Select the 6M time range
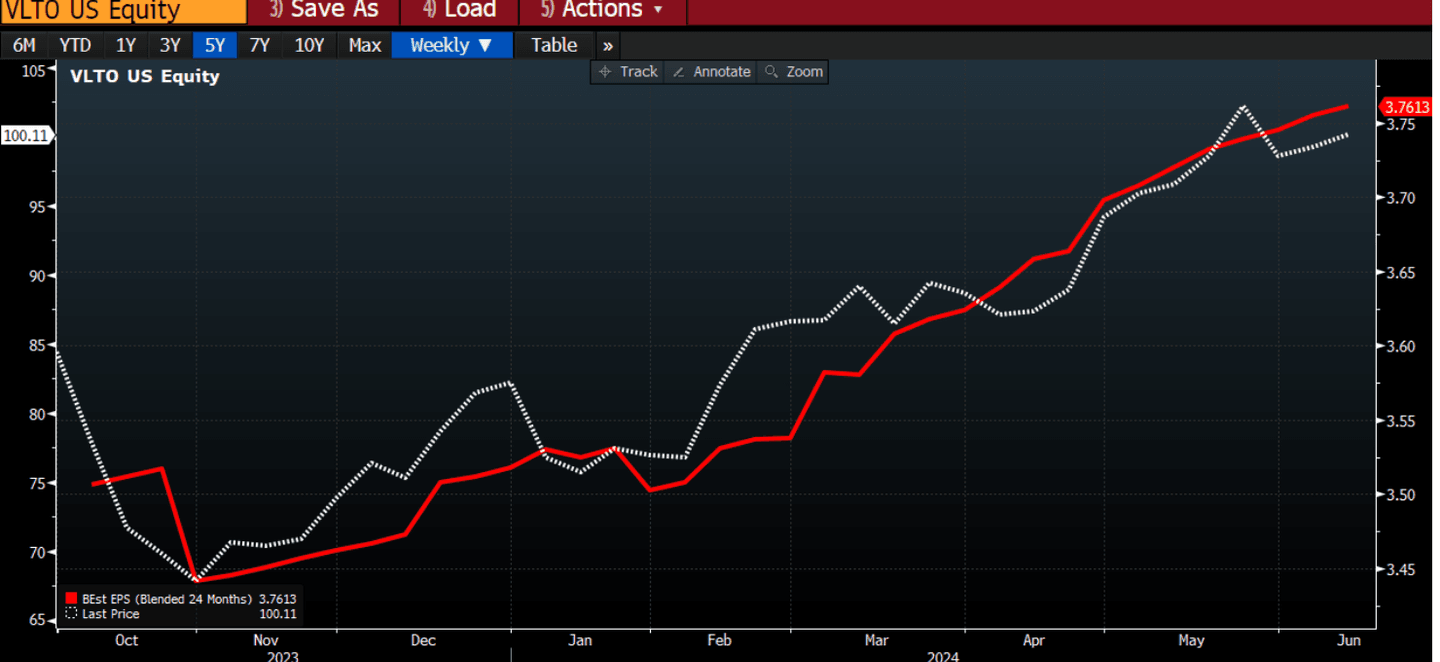This screenshot has height=662, width=1440. pos(24,45)
